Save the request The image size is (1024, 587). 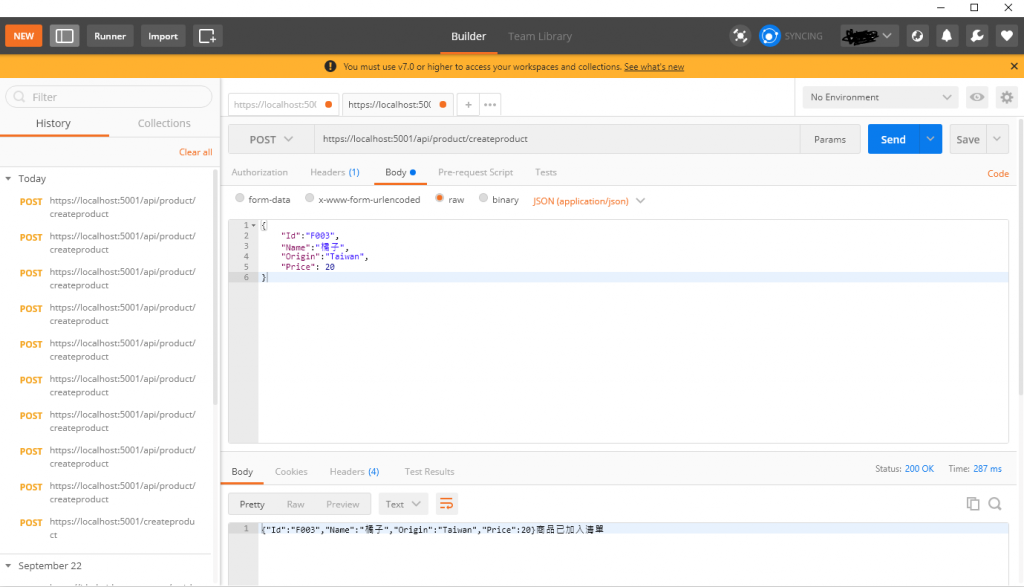point(968,139)
